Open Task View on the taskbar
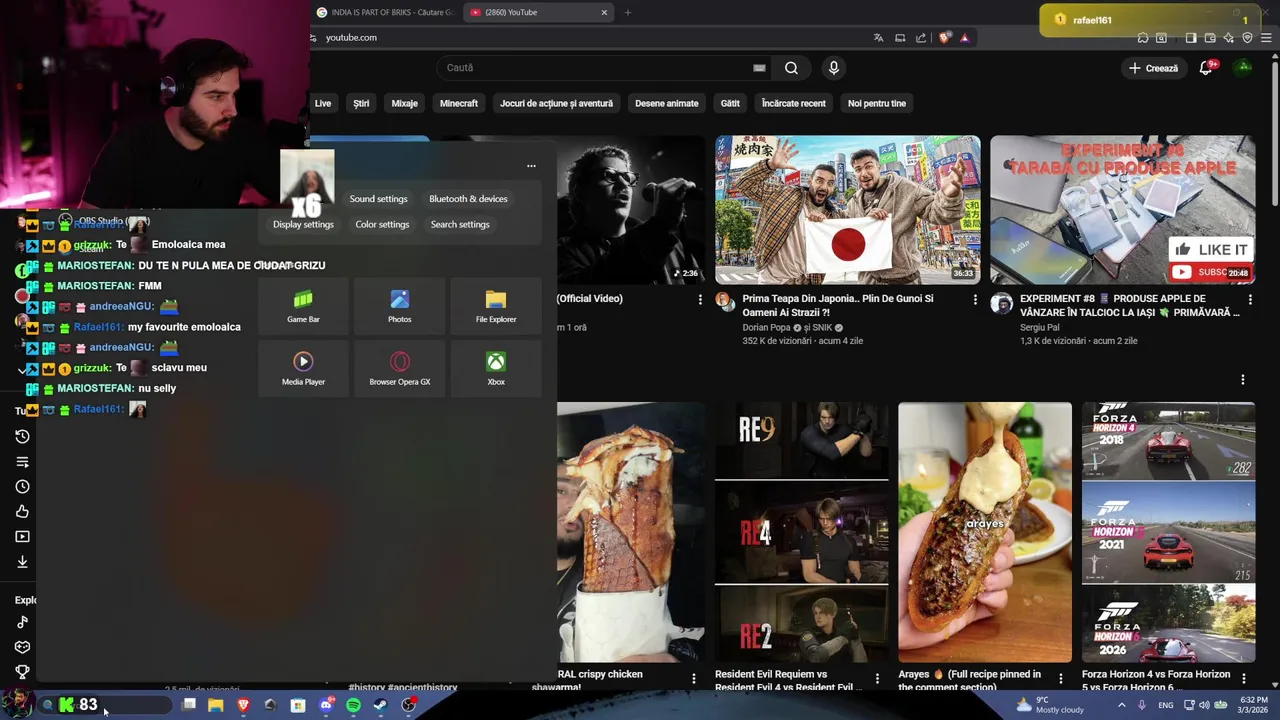 [x=188, y=705]
